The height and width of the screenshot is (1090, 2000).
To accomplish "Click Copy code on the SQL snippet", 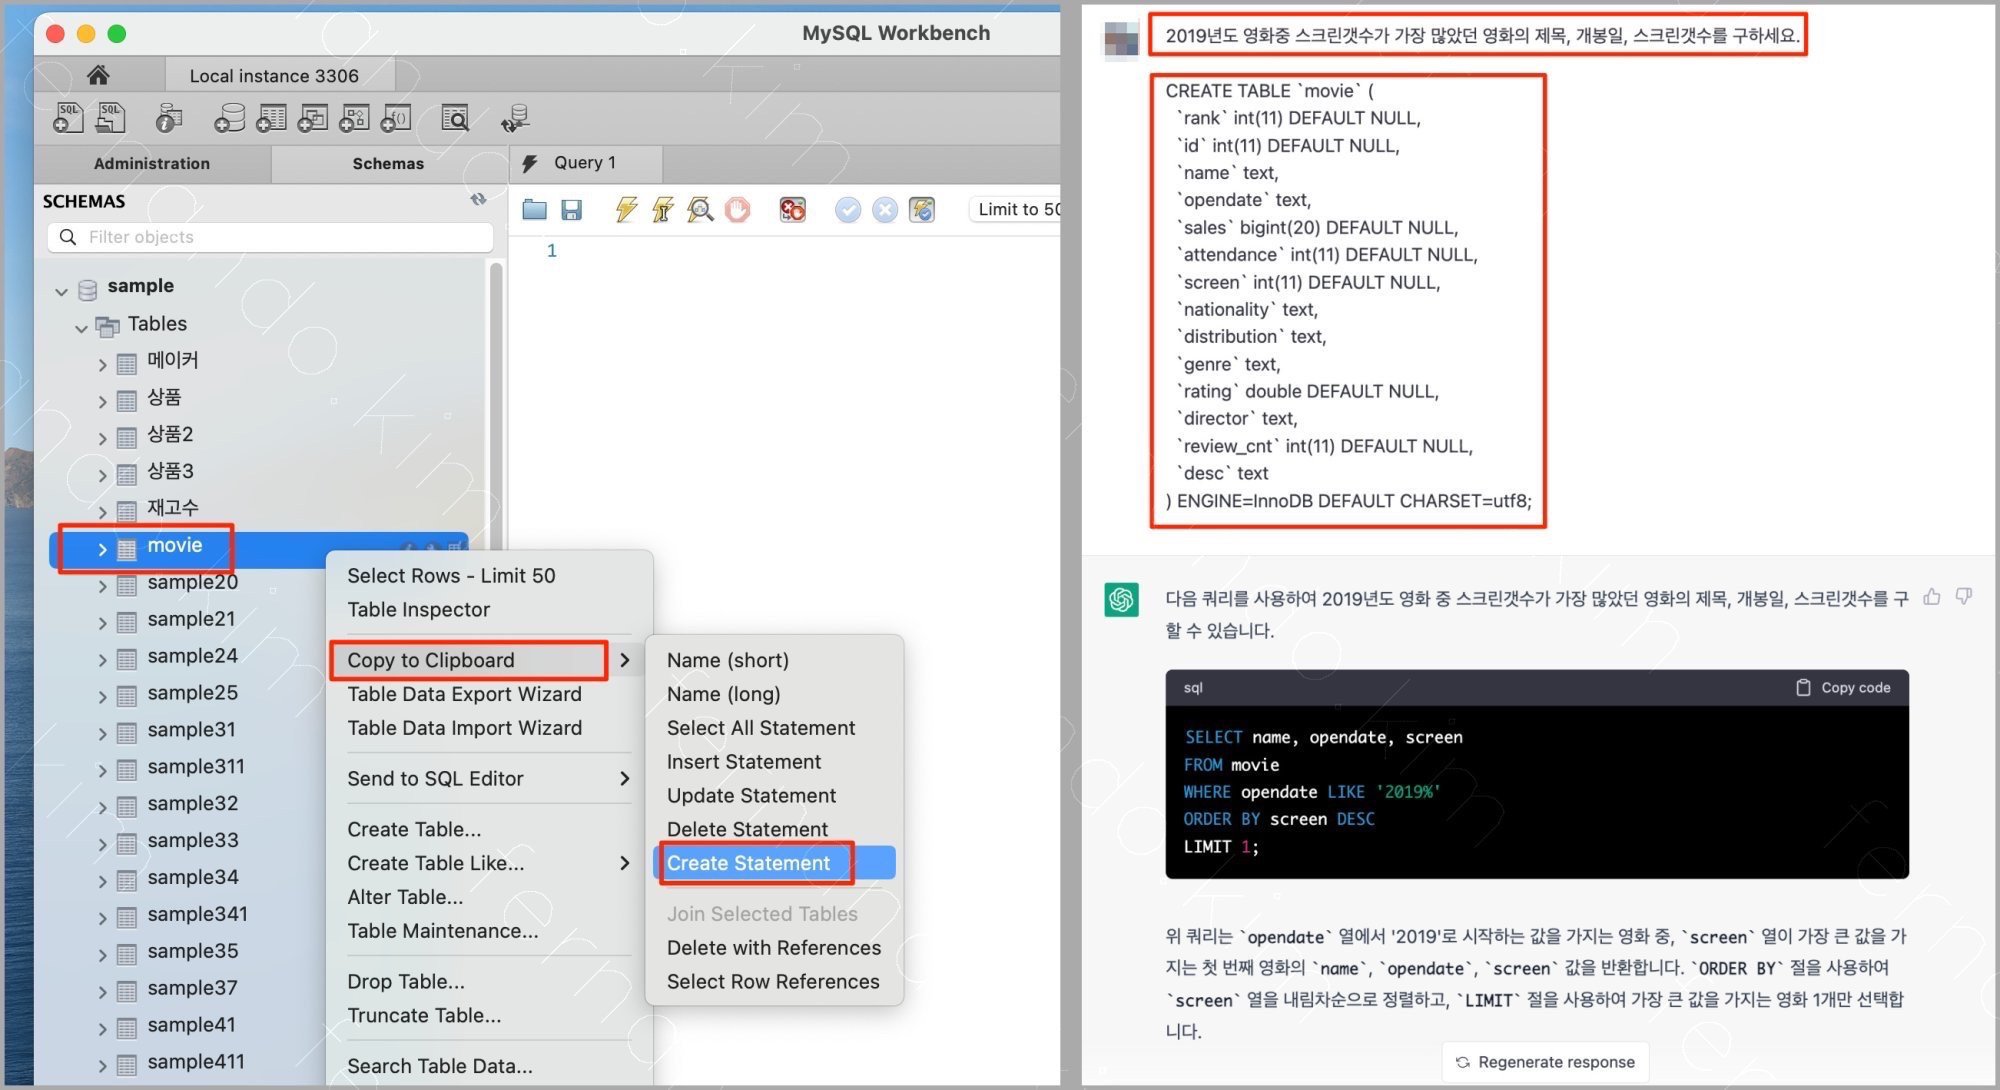I will (1841, 687).
